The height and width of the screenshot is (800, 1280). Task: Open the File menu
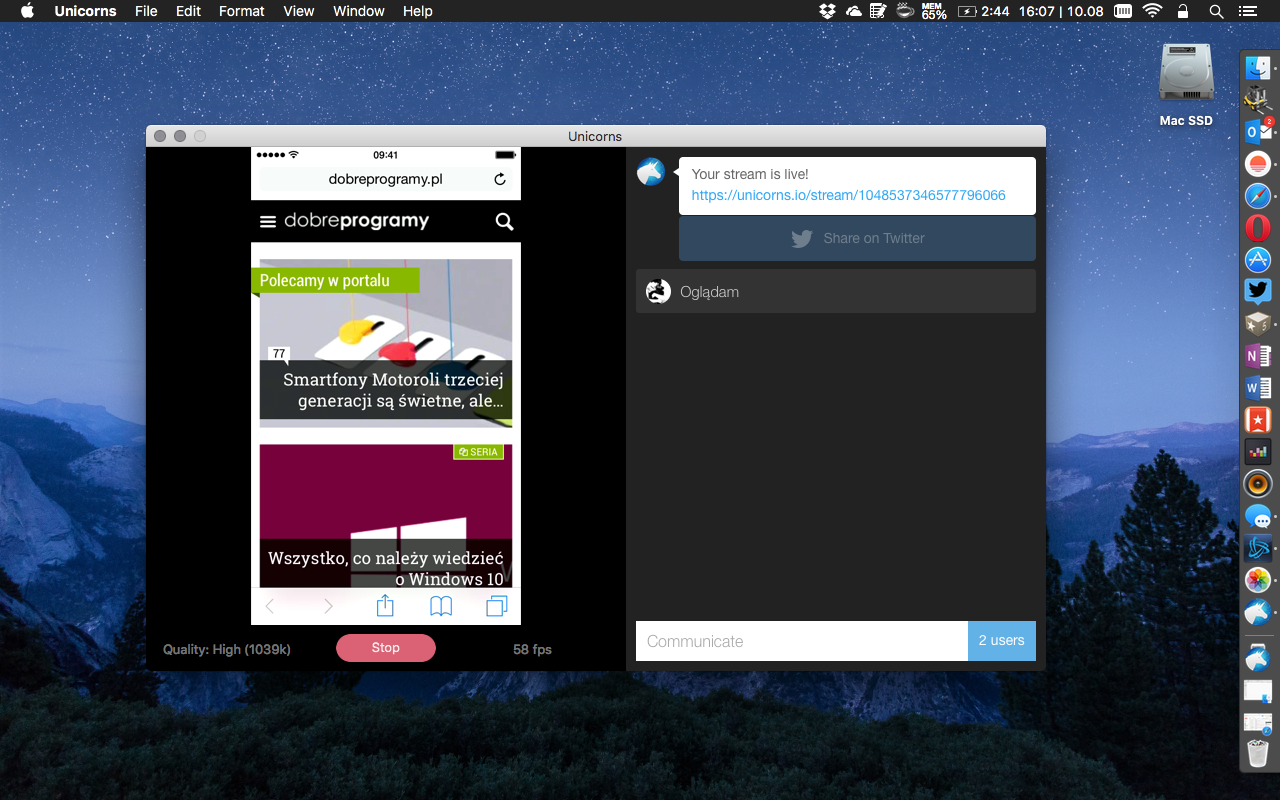click(x=146, y=11)
